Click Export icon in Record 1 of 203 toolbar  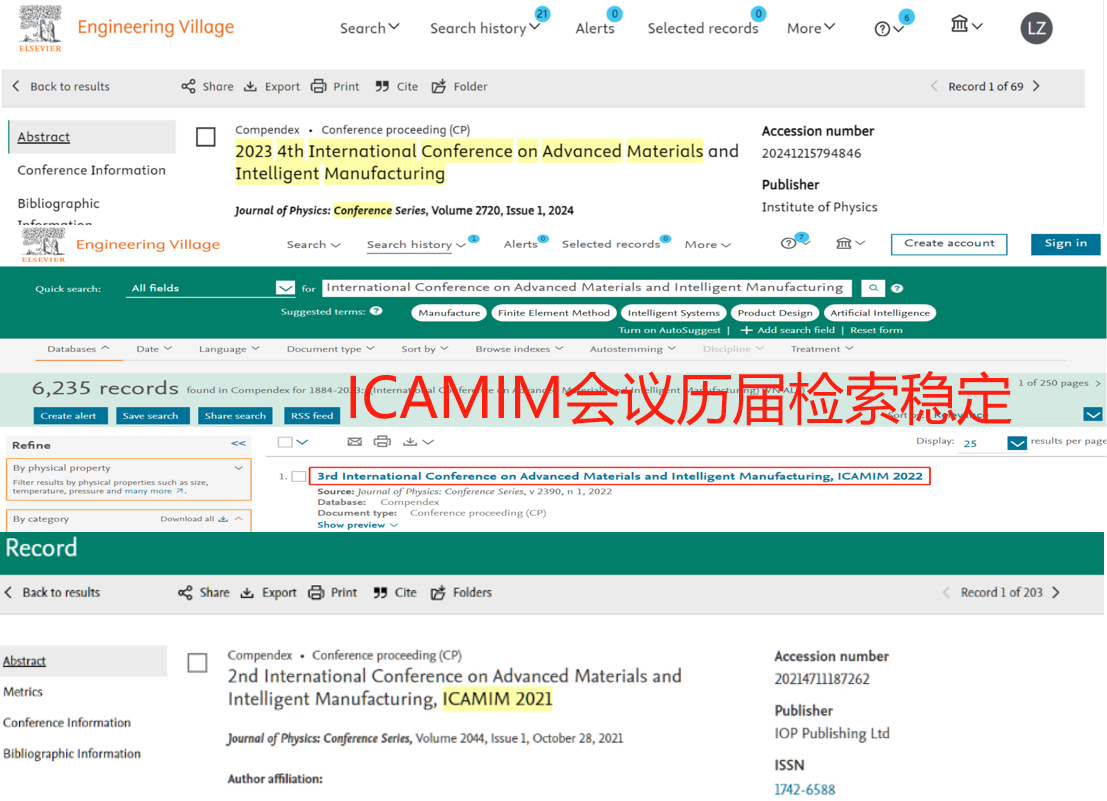tap(247, 593)
